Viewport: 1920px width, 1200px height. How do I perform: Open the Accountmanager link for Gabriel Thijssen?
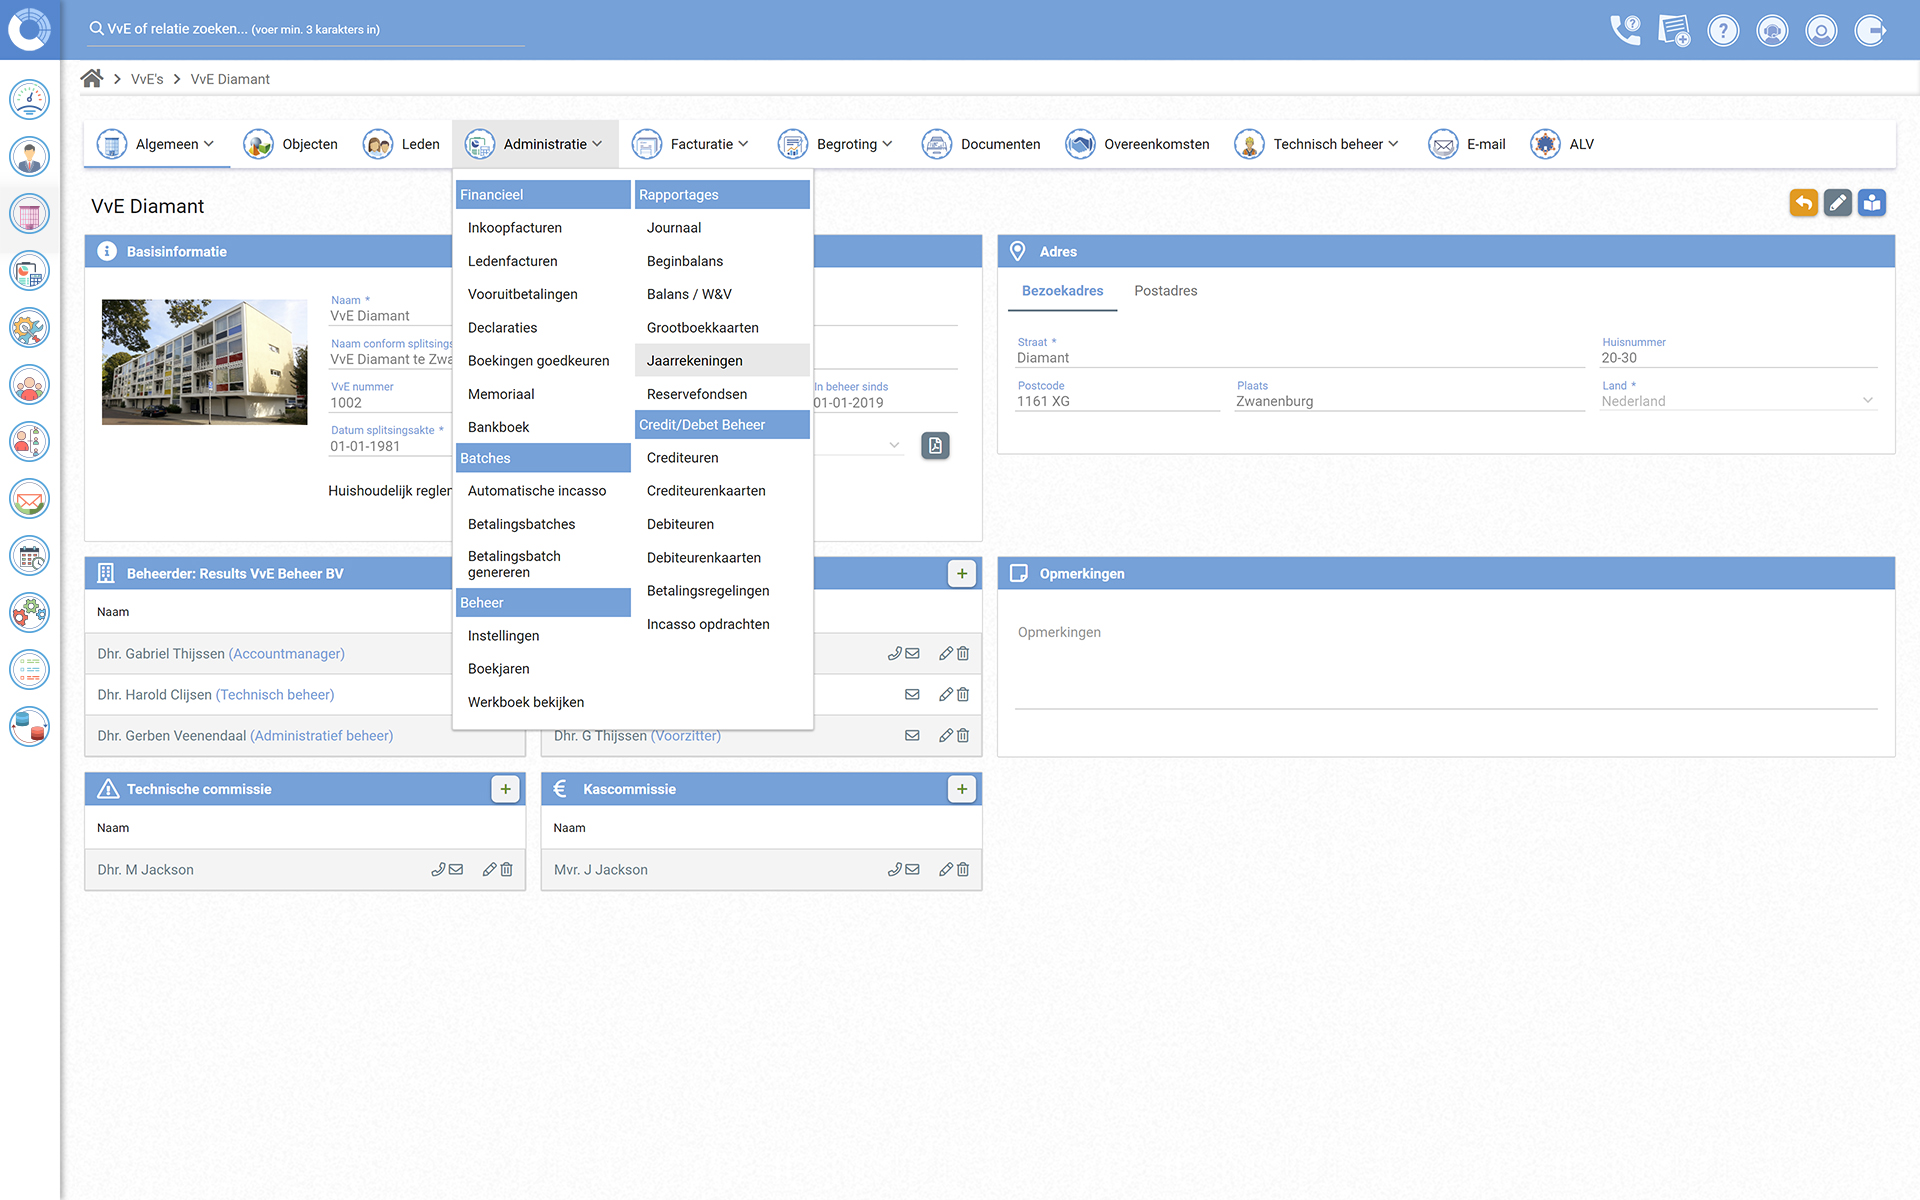click(x=287, y=653)
